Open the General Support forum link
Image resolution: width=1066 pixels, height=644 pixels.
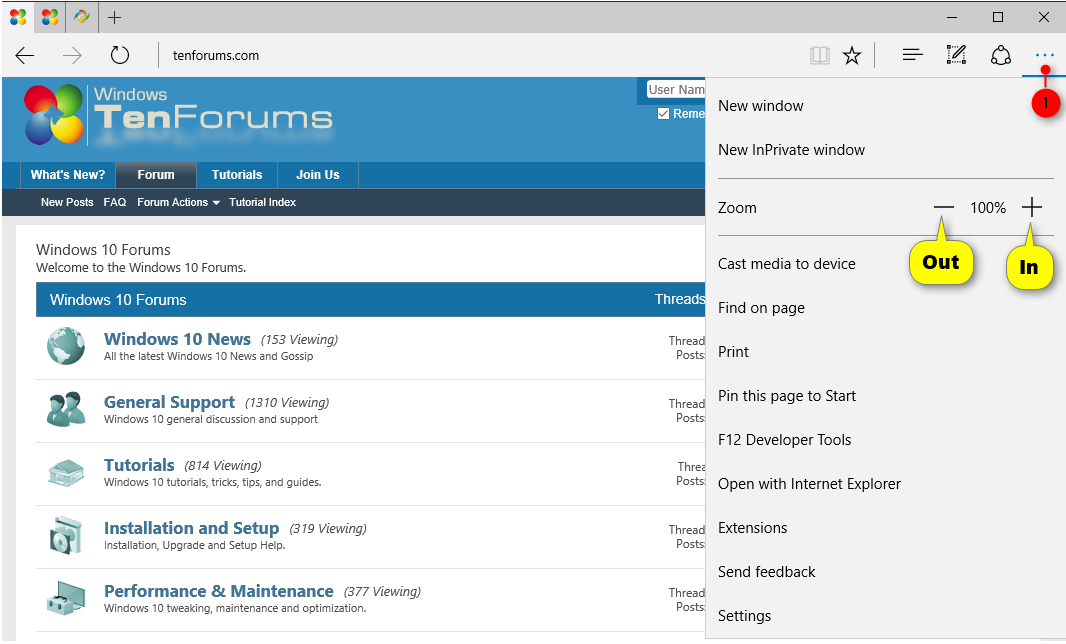click(169, 402)
